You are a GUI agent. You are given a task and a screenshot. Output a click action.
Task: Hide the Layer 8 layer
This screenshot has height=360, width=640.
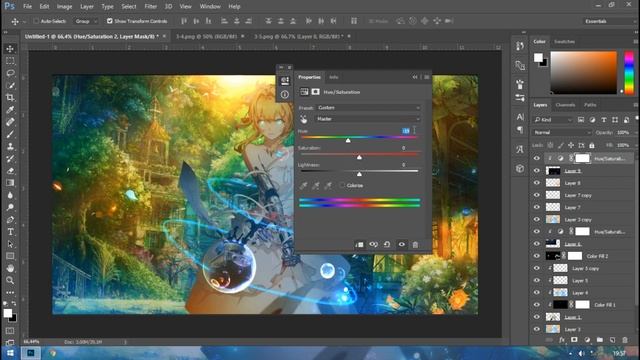537,183
